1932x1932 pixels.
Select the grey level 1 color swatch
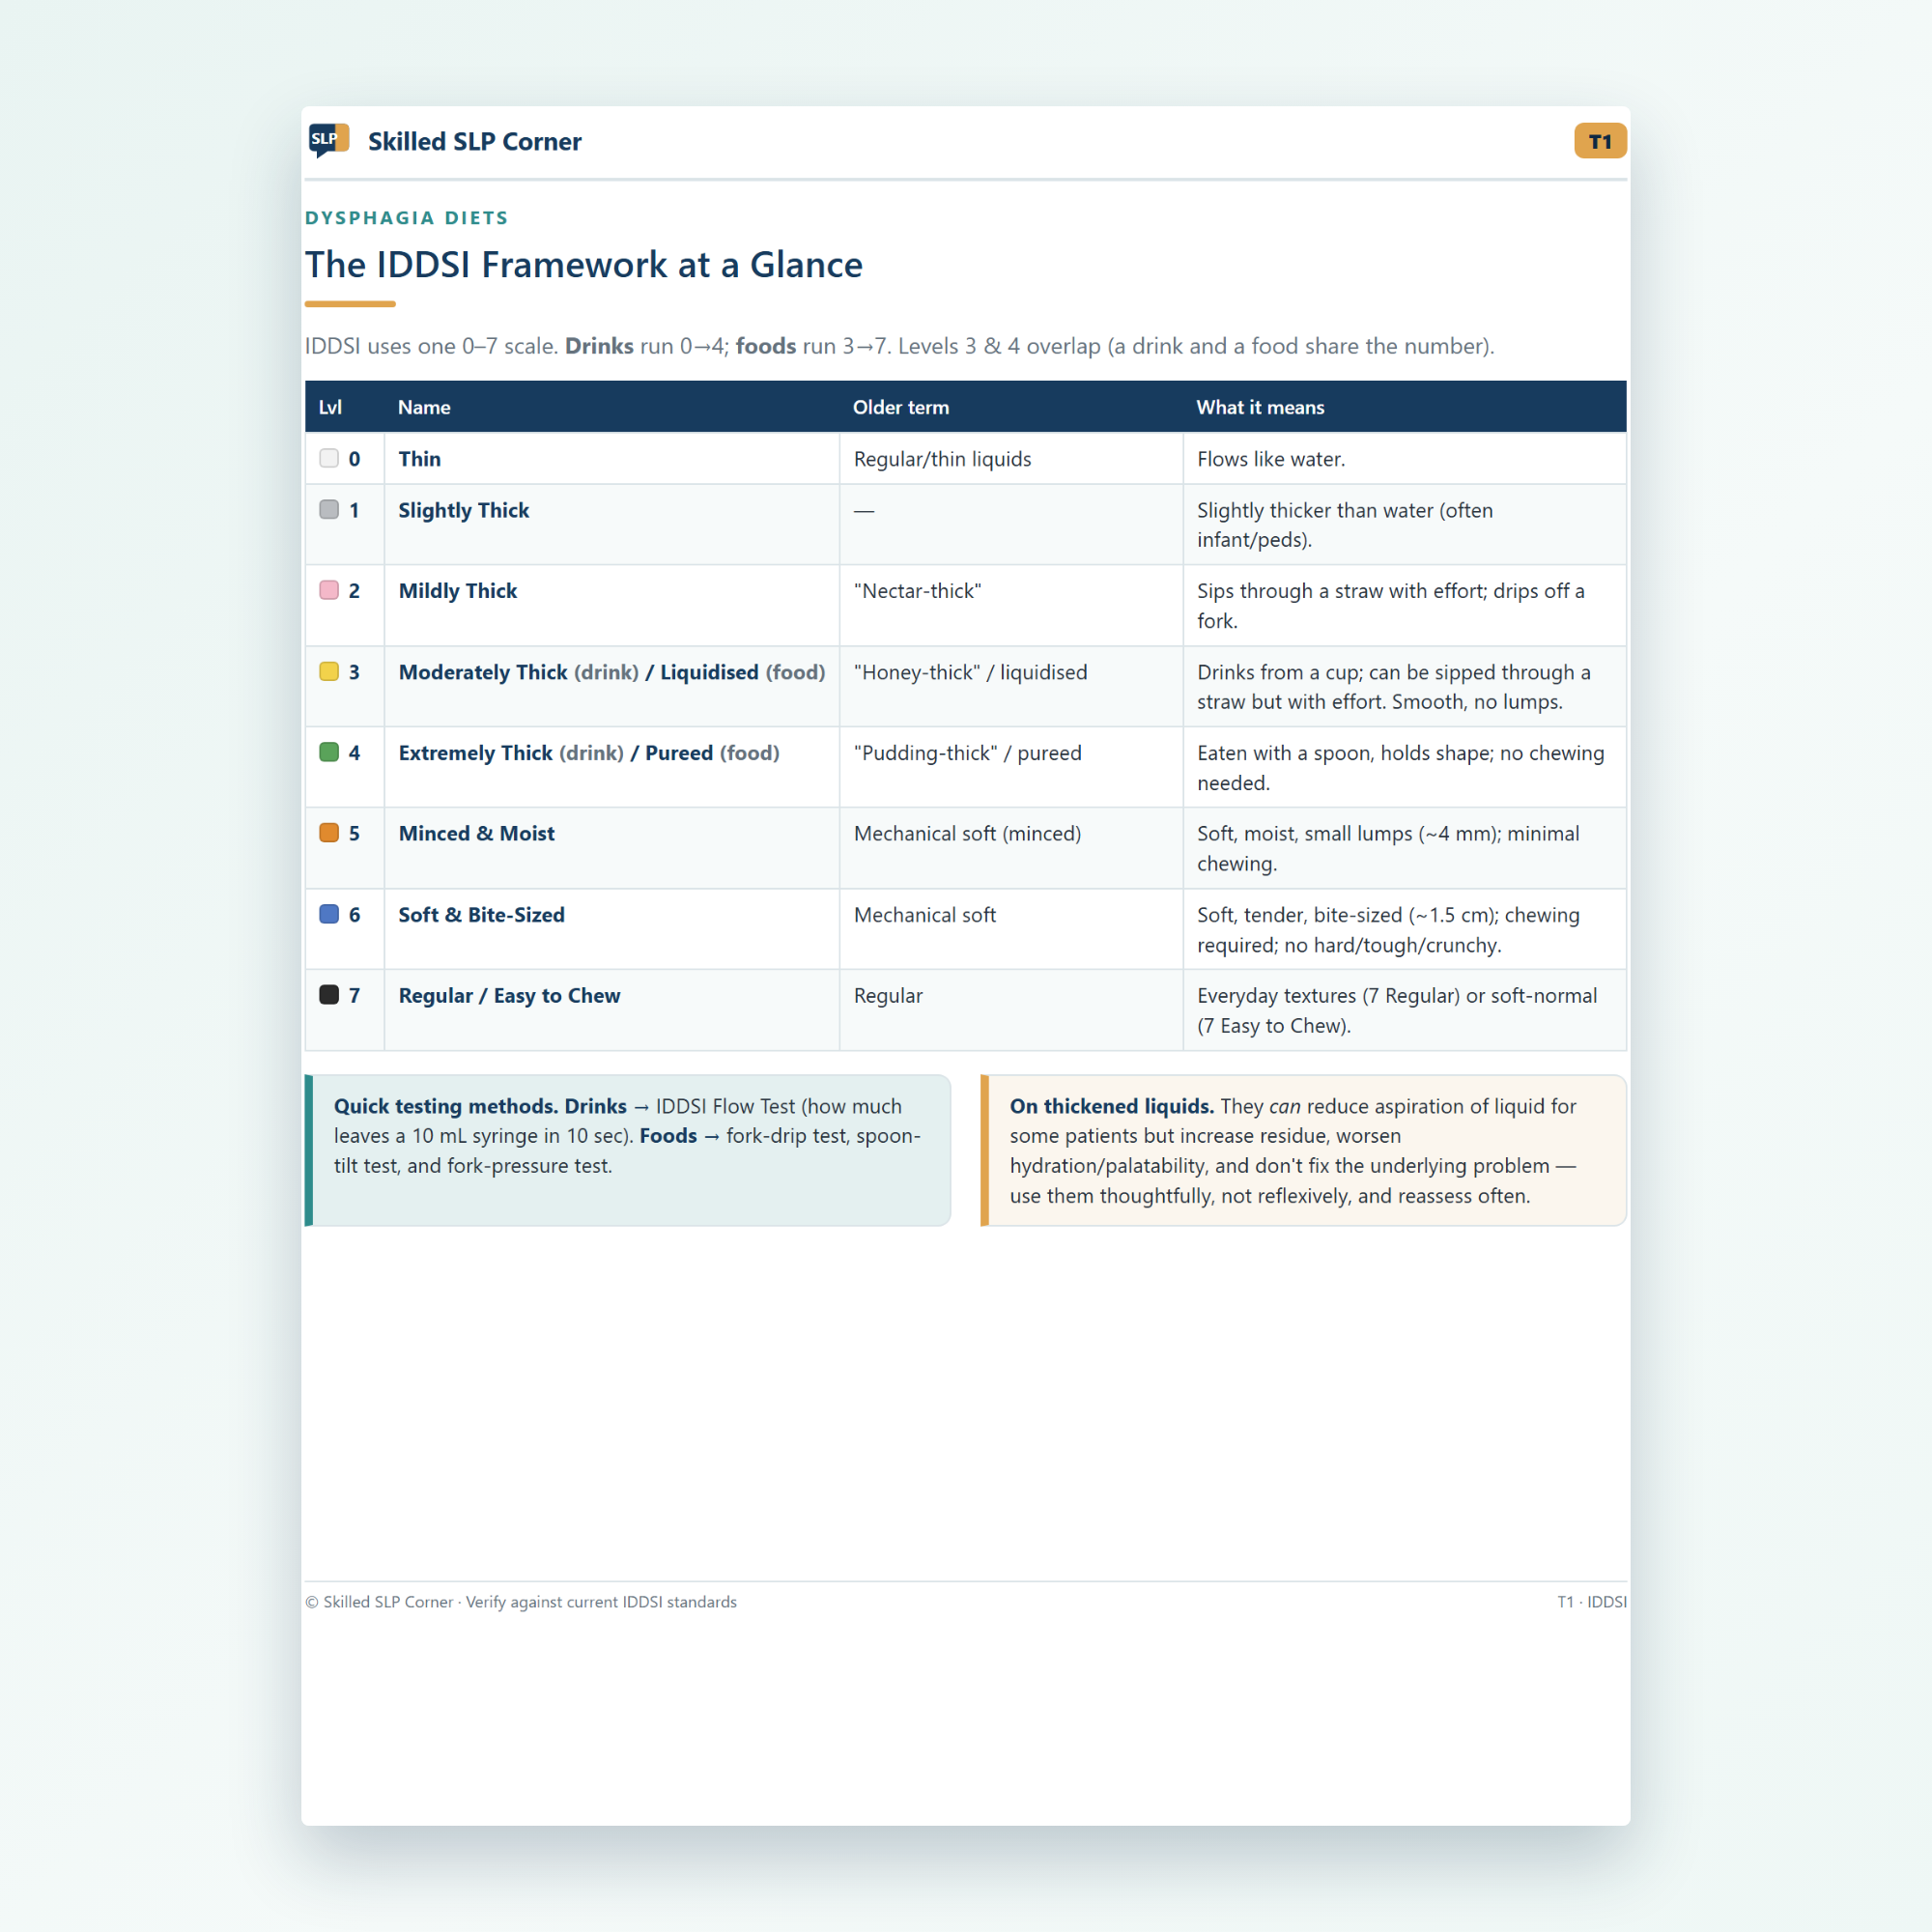click(x=329, y=509)
